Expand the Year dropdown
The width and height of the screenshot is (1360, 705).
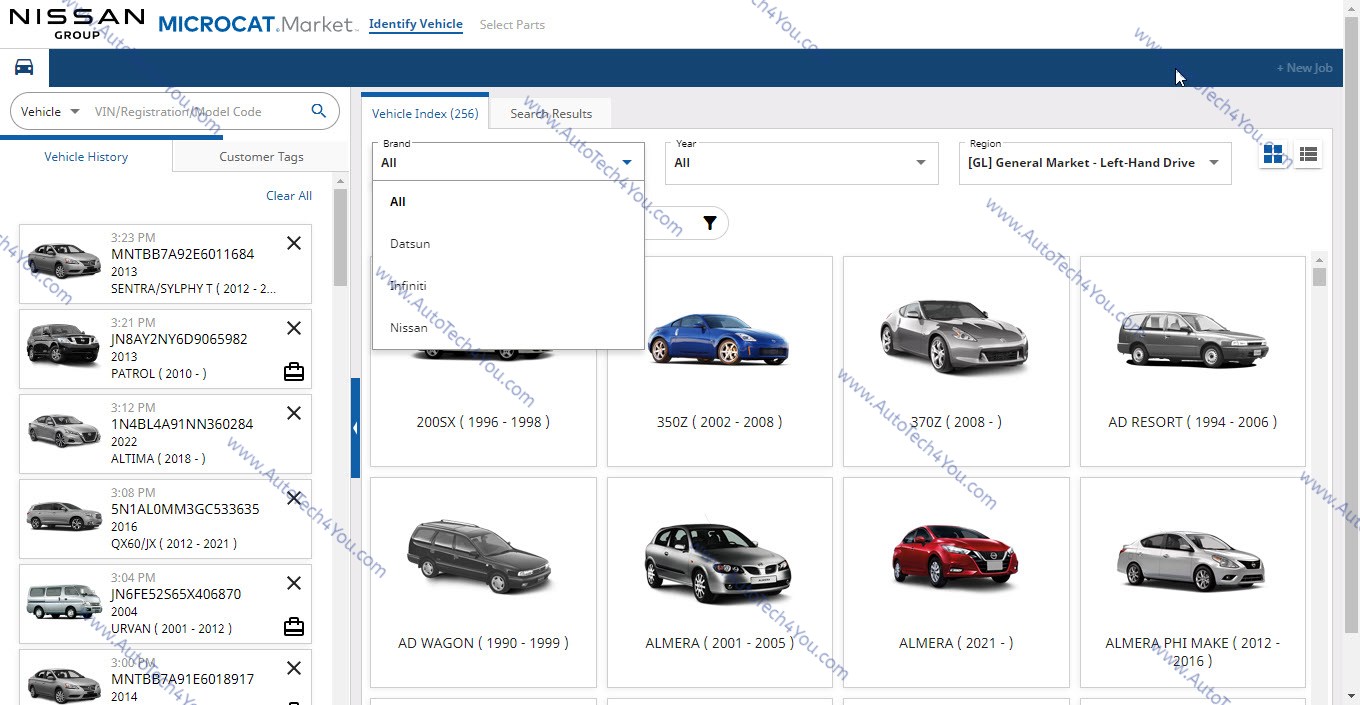801,163
